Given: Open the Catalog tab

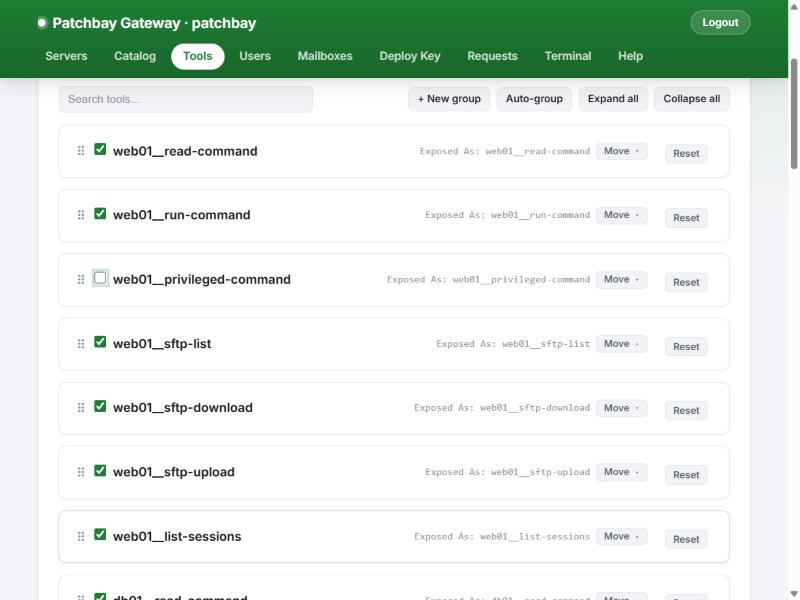Looking at the screenshot, I should (135, 56).
